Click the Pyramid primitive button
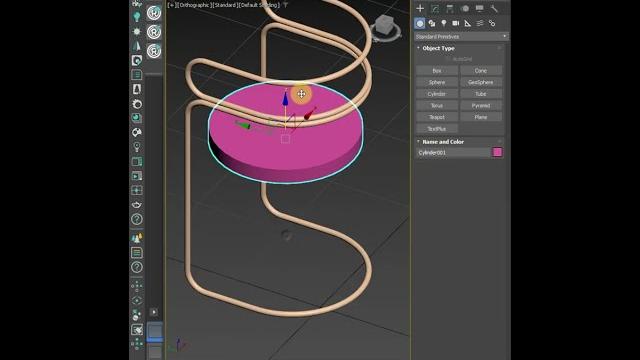 (x=481, y=106)
